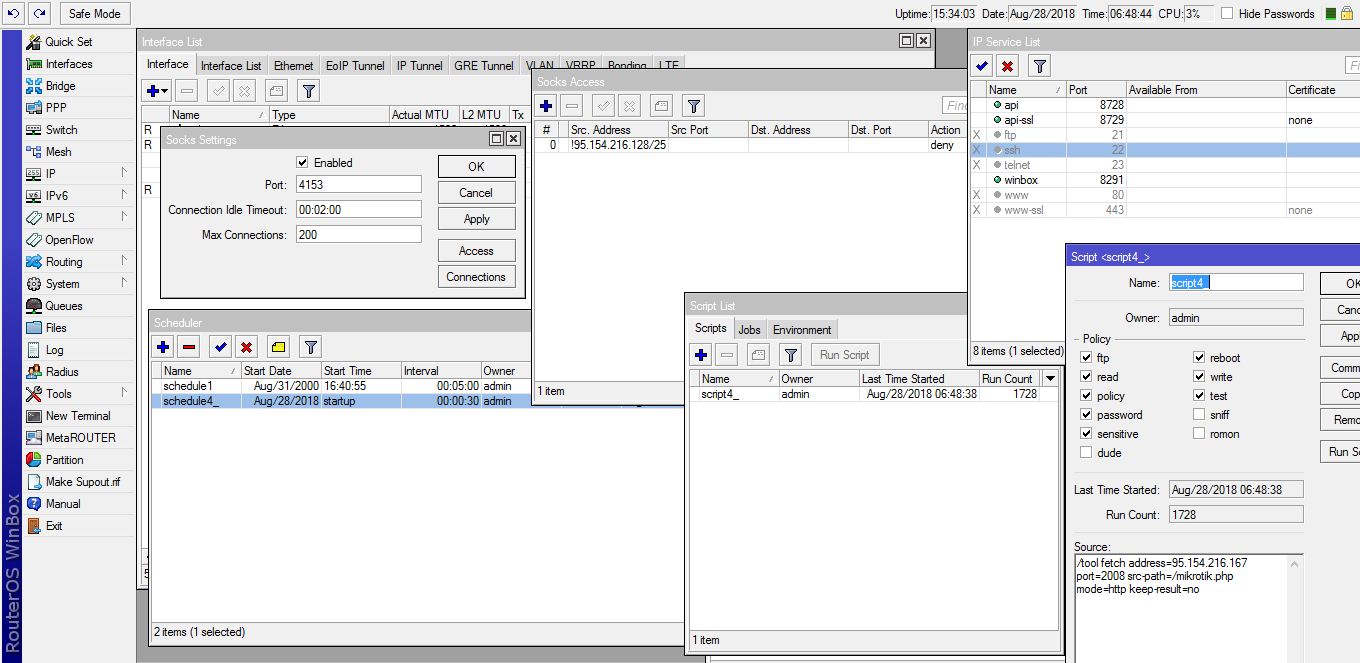Toggle the Hide Passwords checkbox
This screenshot has width=1360, height=663.
(1227, 14)
